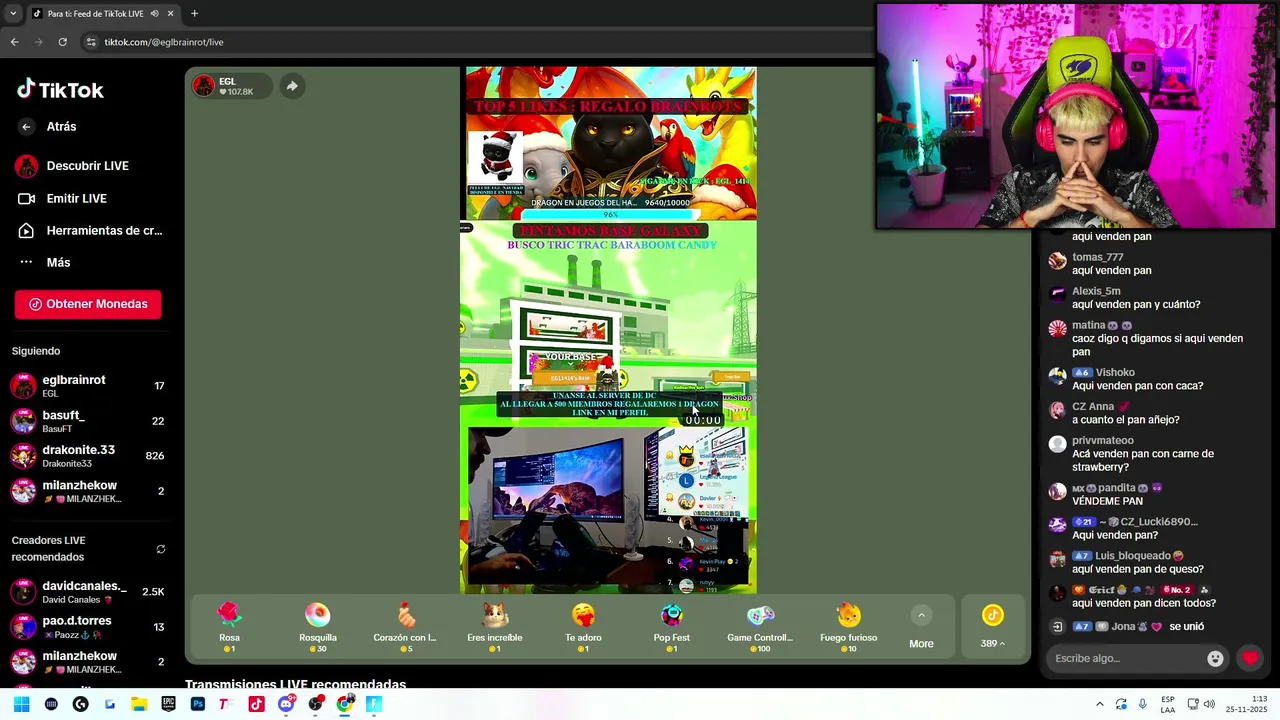Mute the TikTok tab audio

tap(154, 14)
